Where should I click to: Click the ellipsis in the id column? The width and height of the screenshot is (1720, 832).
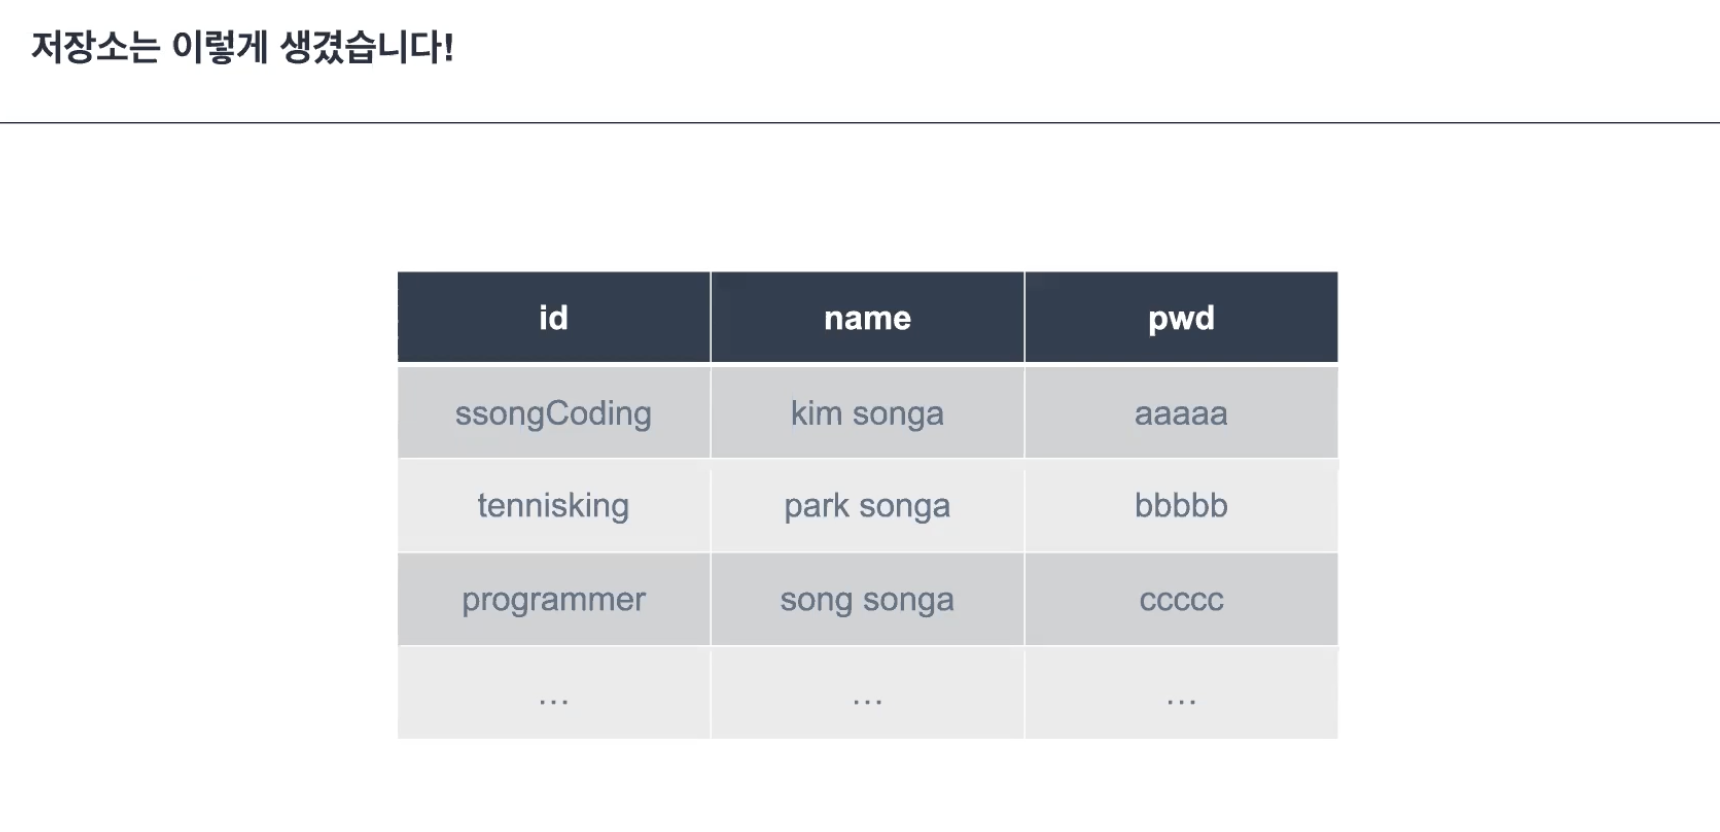pos(553,698)
